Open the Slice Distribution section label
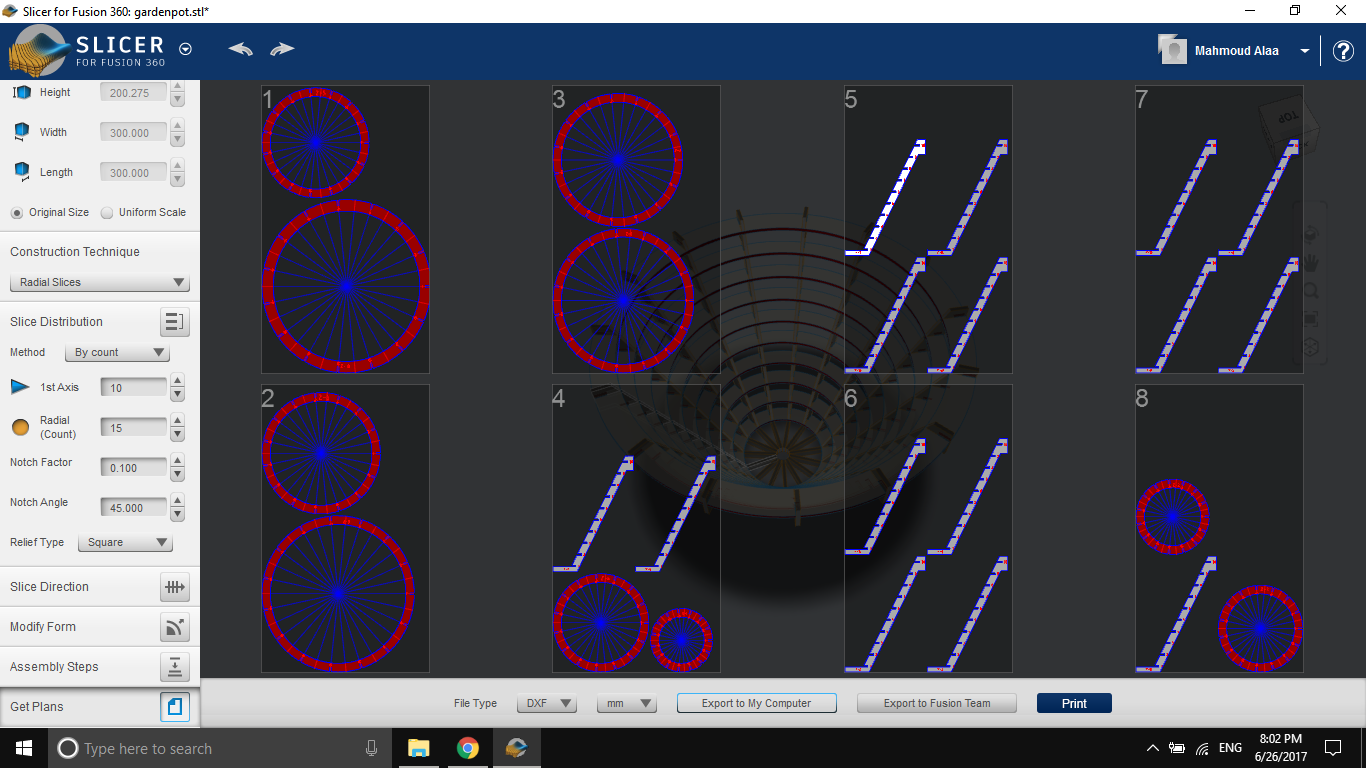This screenshot has height=768, width=1366. (x=56, y=322)
